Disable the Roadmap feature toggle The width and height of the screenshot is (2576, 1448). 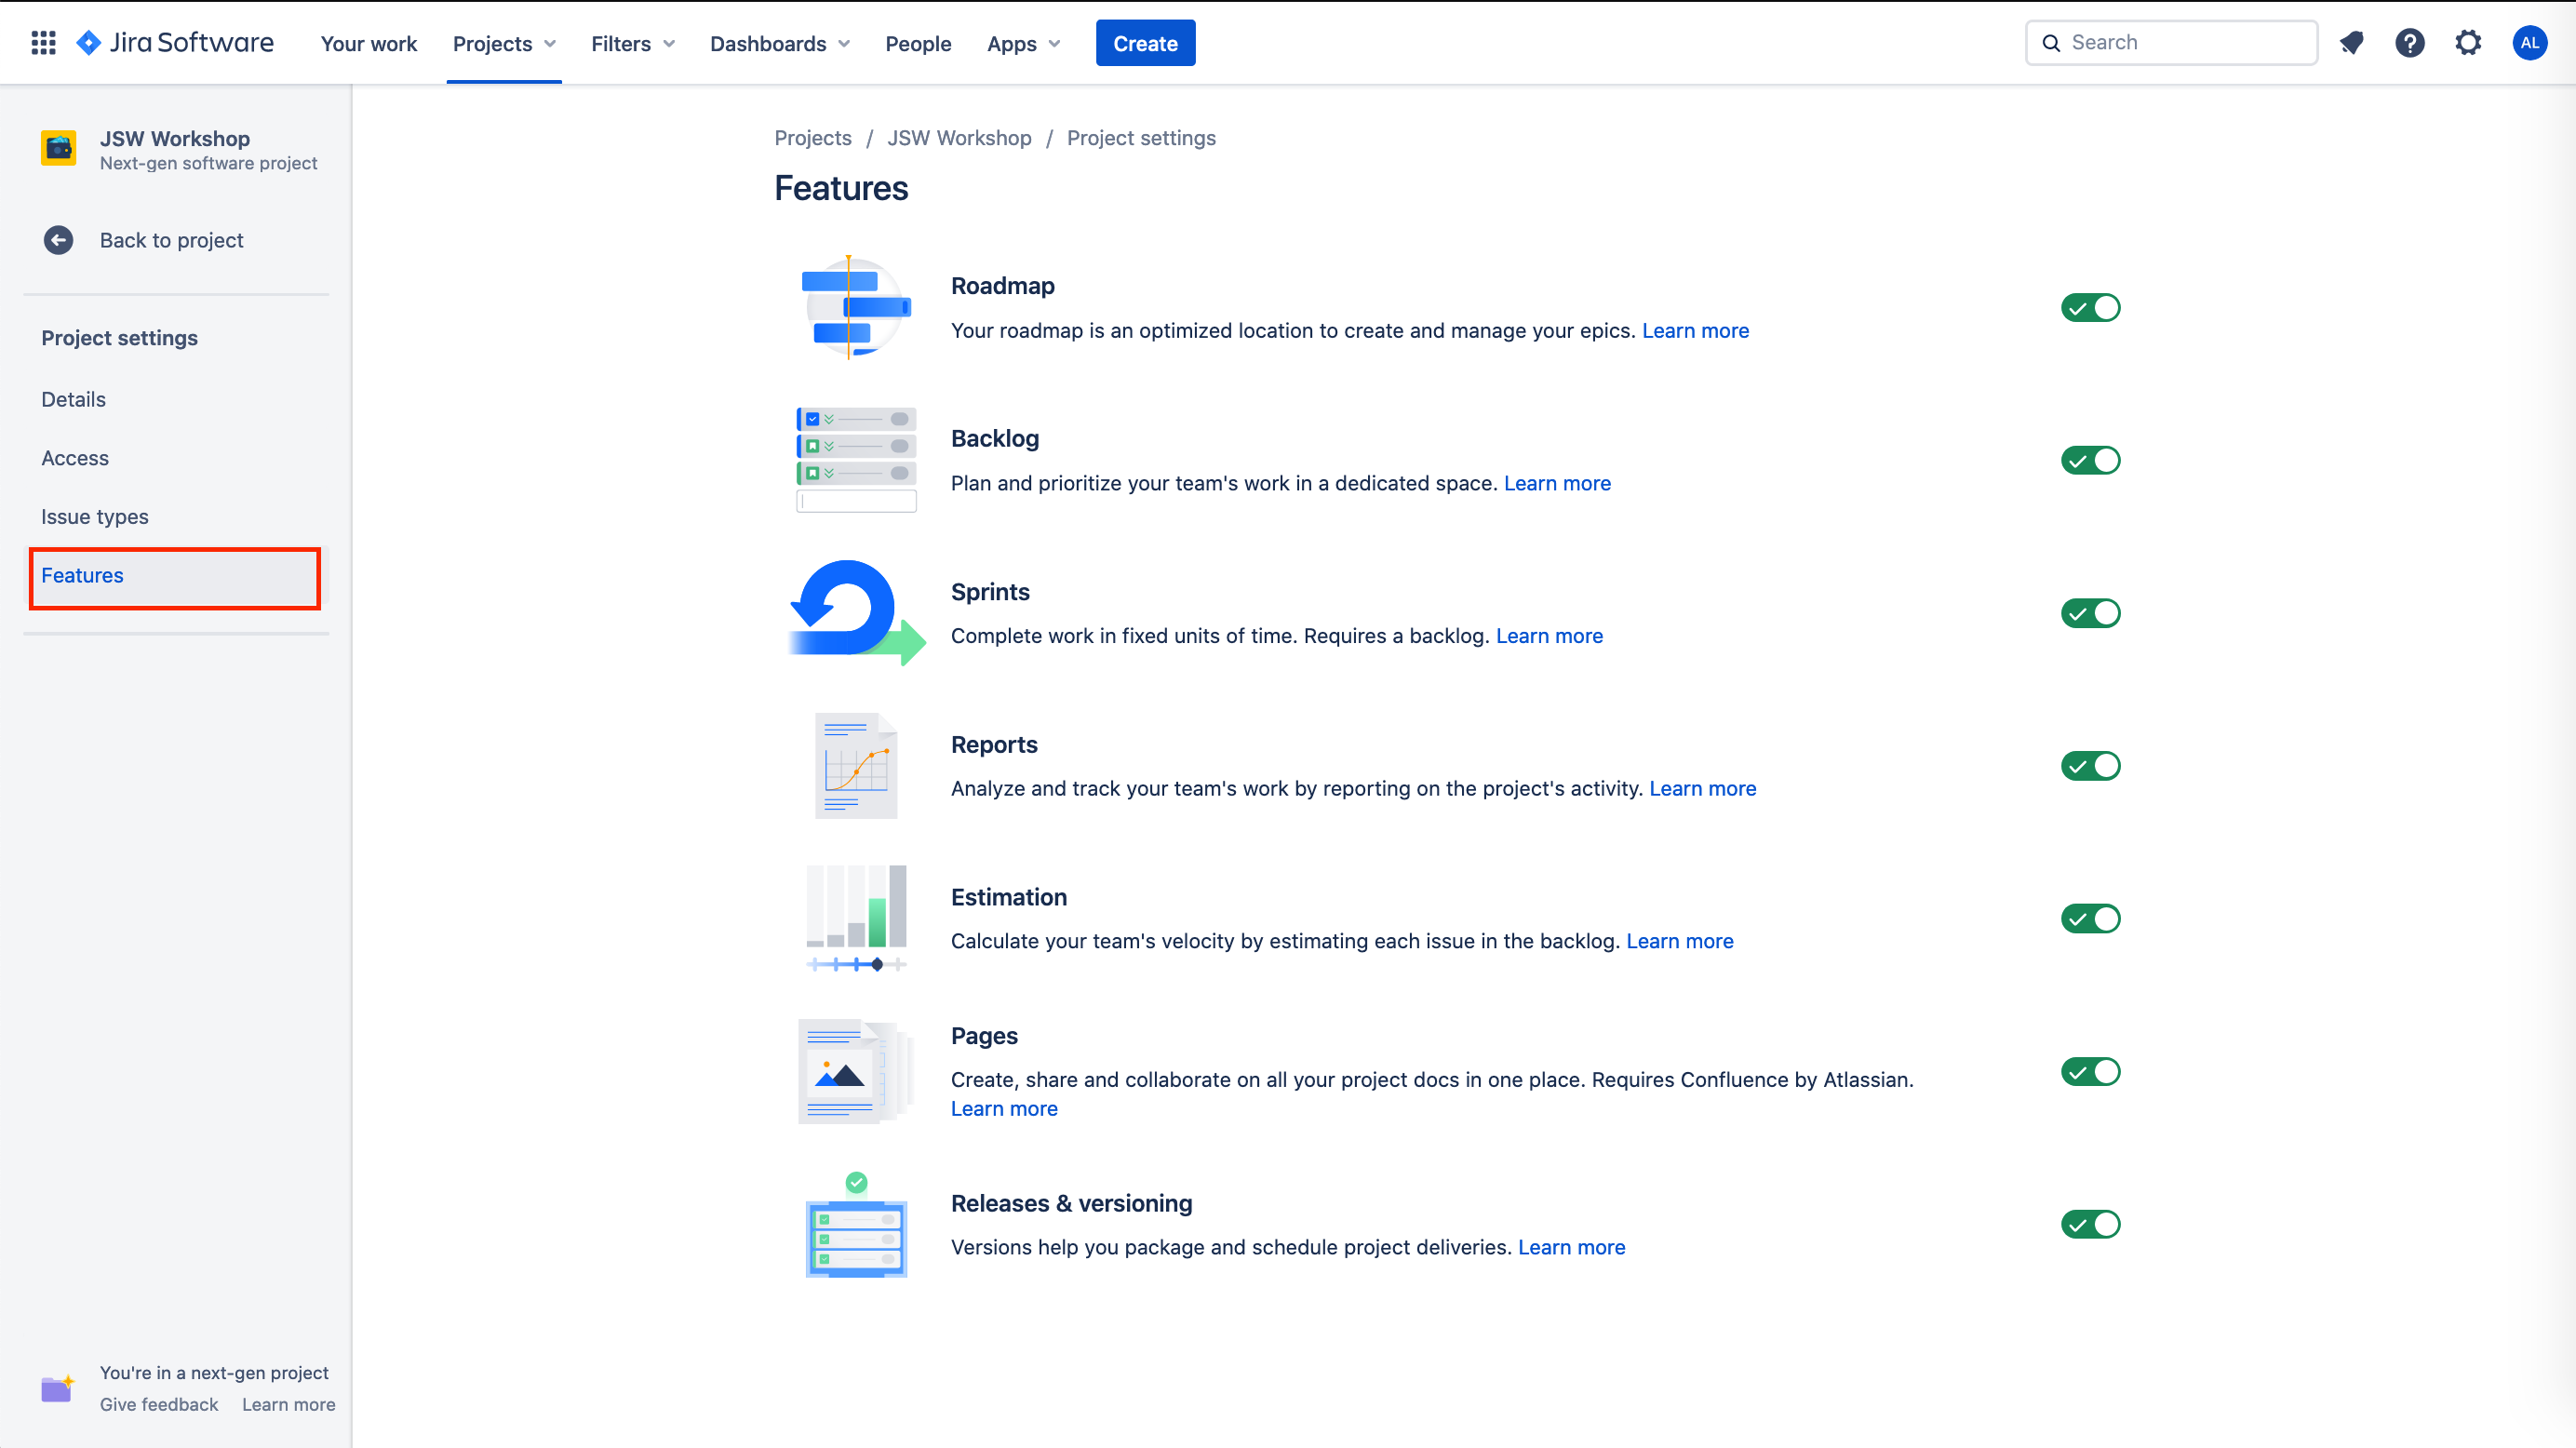[x=2091, y=308]
